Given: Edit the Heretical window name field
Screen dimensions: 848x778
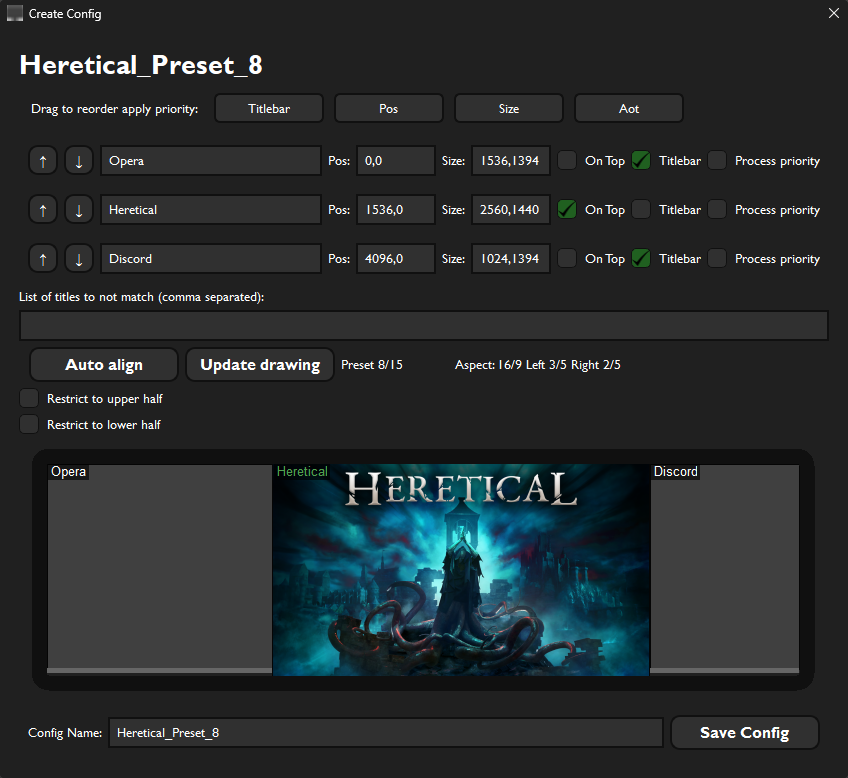Looking at the screenshot, I should 211,210.
